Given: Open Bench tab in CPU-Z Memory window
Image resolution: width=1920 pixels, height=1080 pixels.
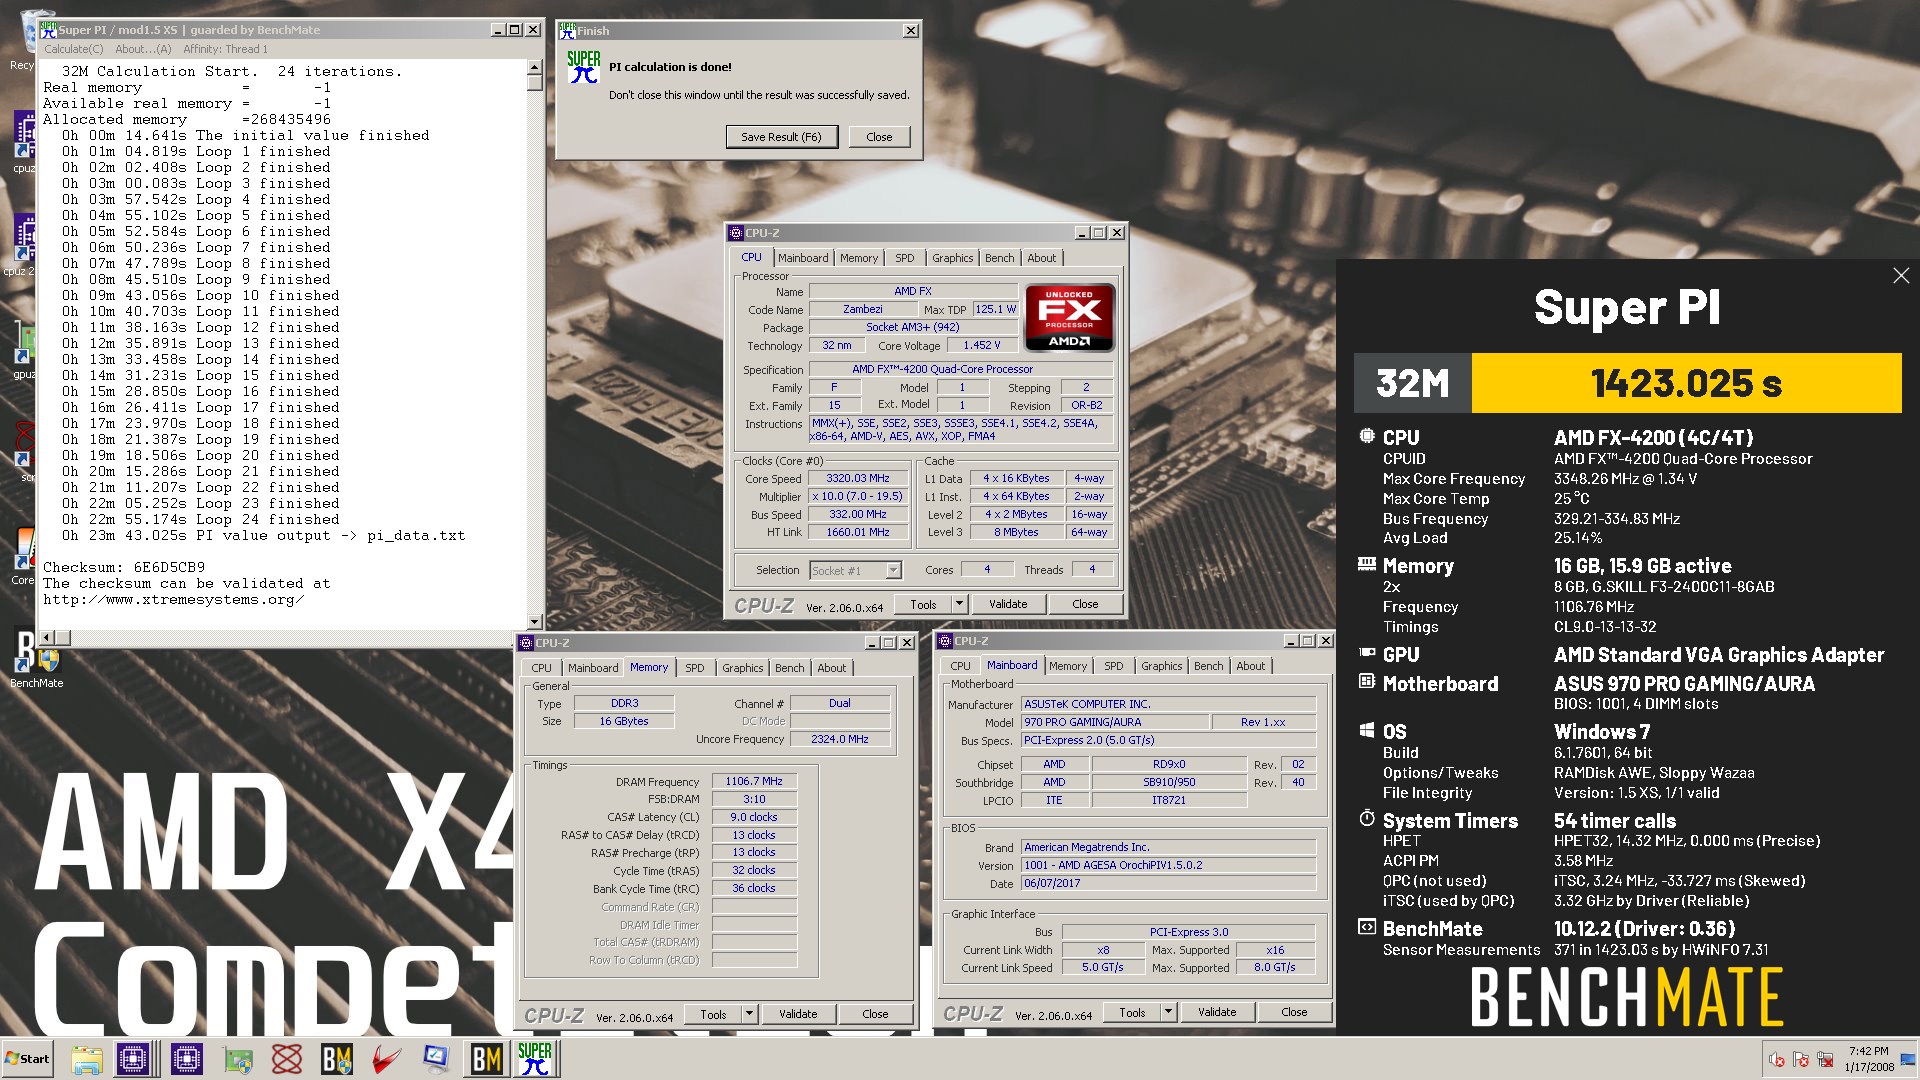Looking at the screenshot, I should (x=790, y=668).
